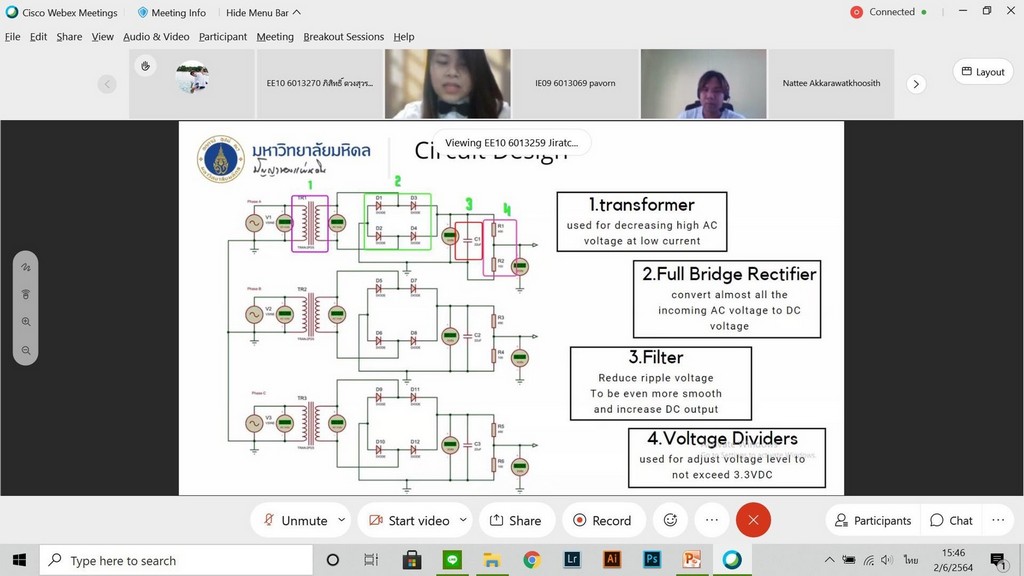Start video with the camera button
The image size is (1024, 576).
pos(409,520)
